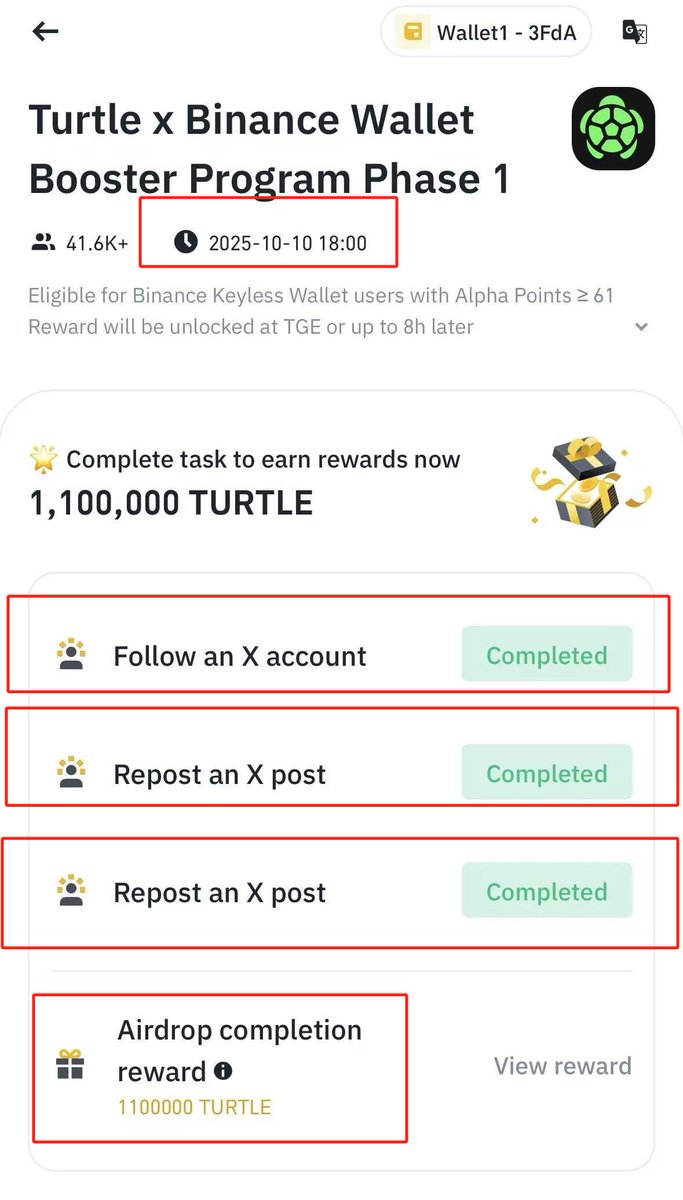Image resolution: width=683 pixels, height=1200 pixels.
Task: Open info icon beside Airdrop completion reward
Action: tap(223, 1071)
